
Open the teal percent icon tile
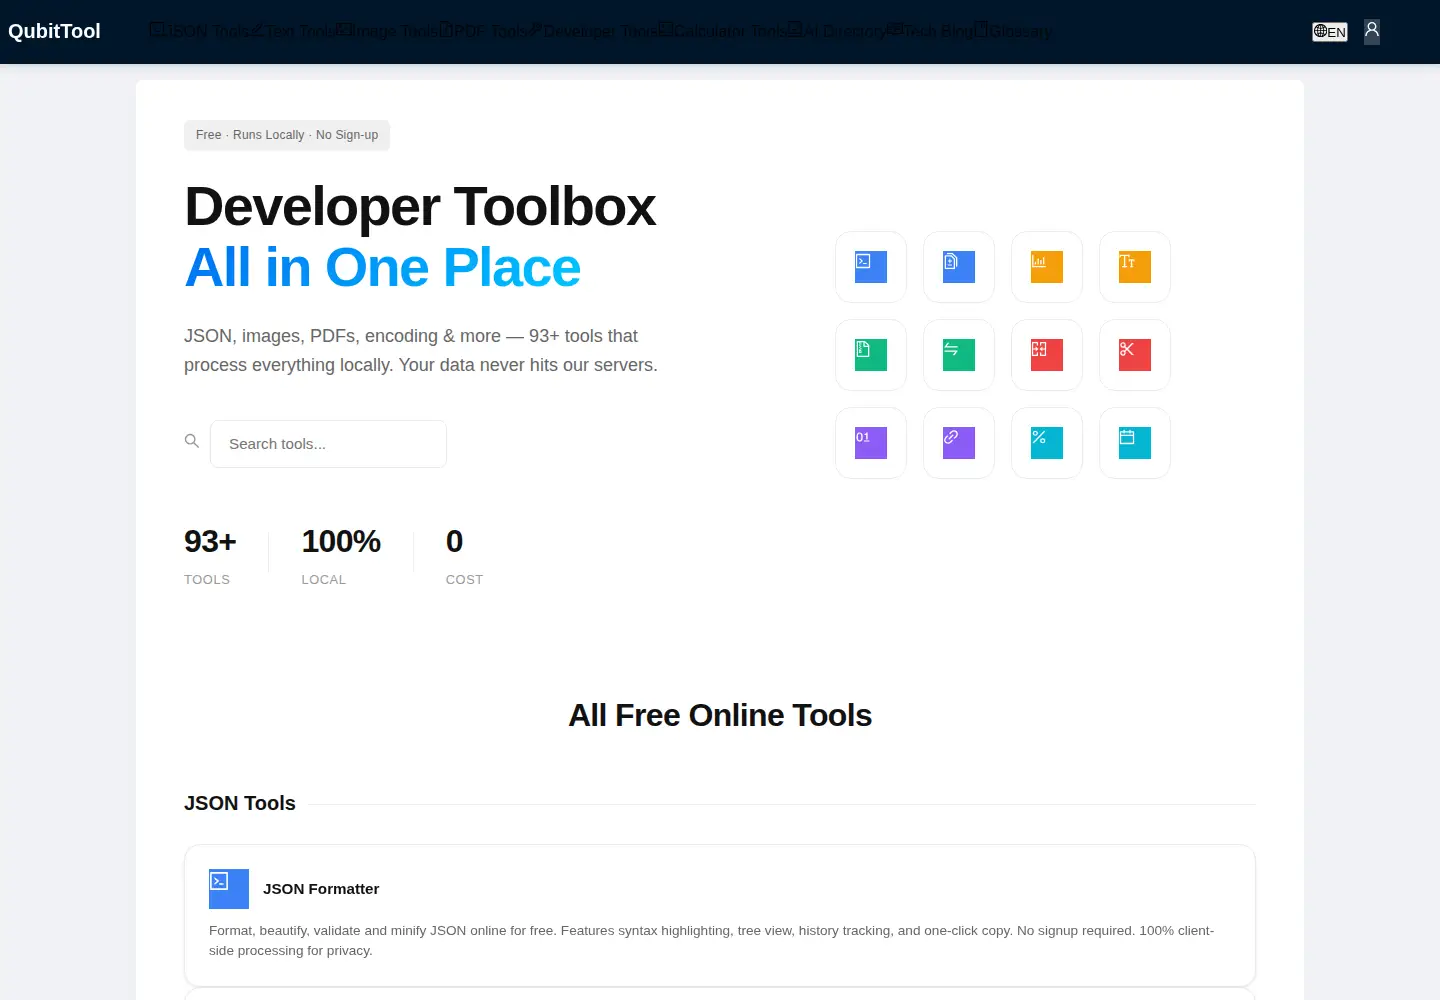pyautogui.click(x=1047, y=443)
